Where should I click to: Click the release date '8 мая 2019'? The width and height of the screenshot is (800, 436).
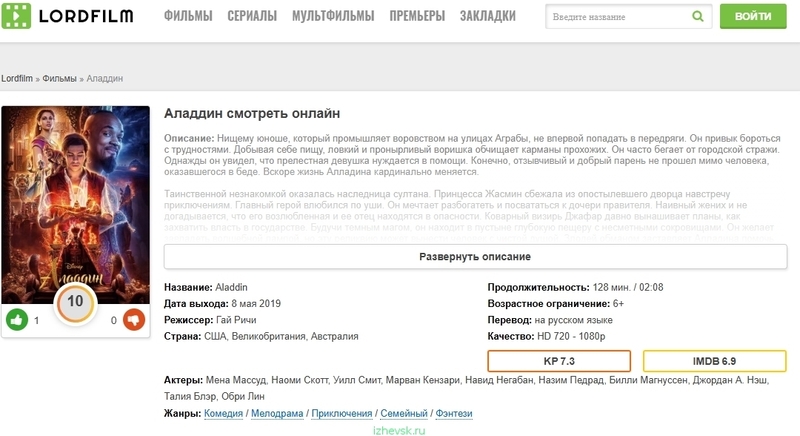pos(256,303)
